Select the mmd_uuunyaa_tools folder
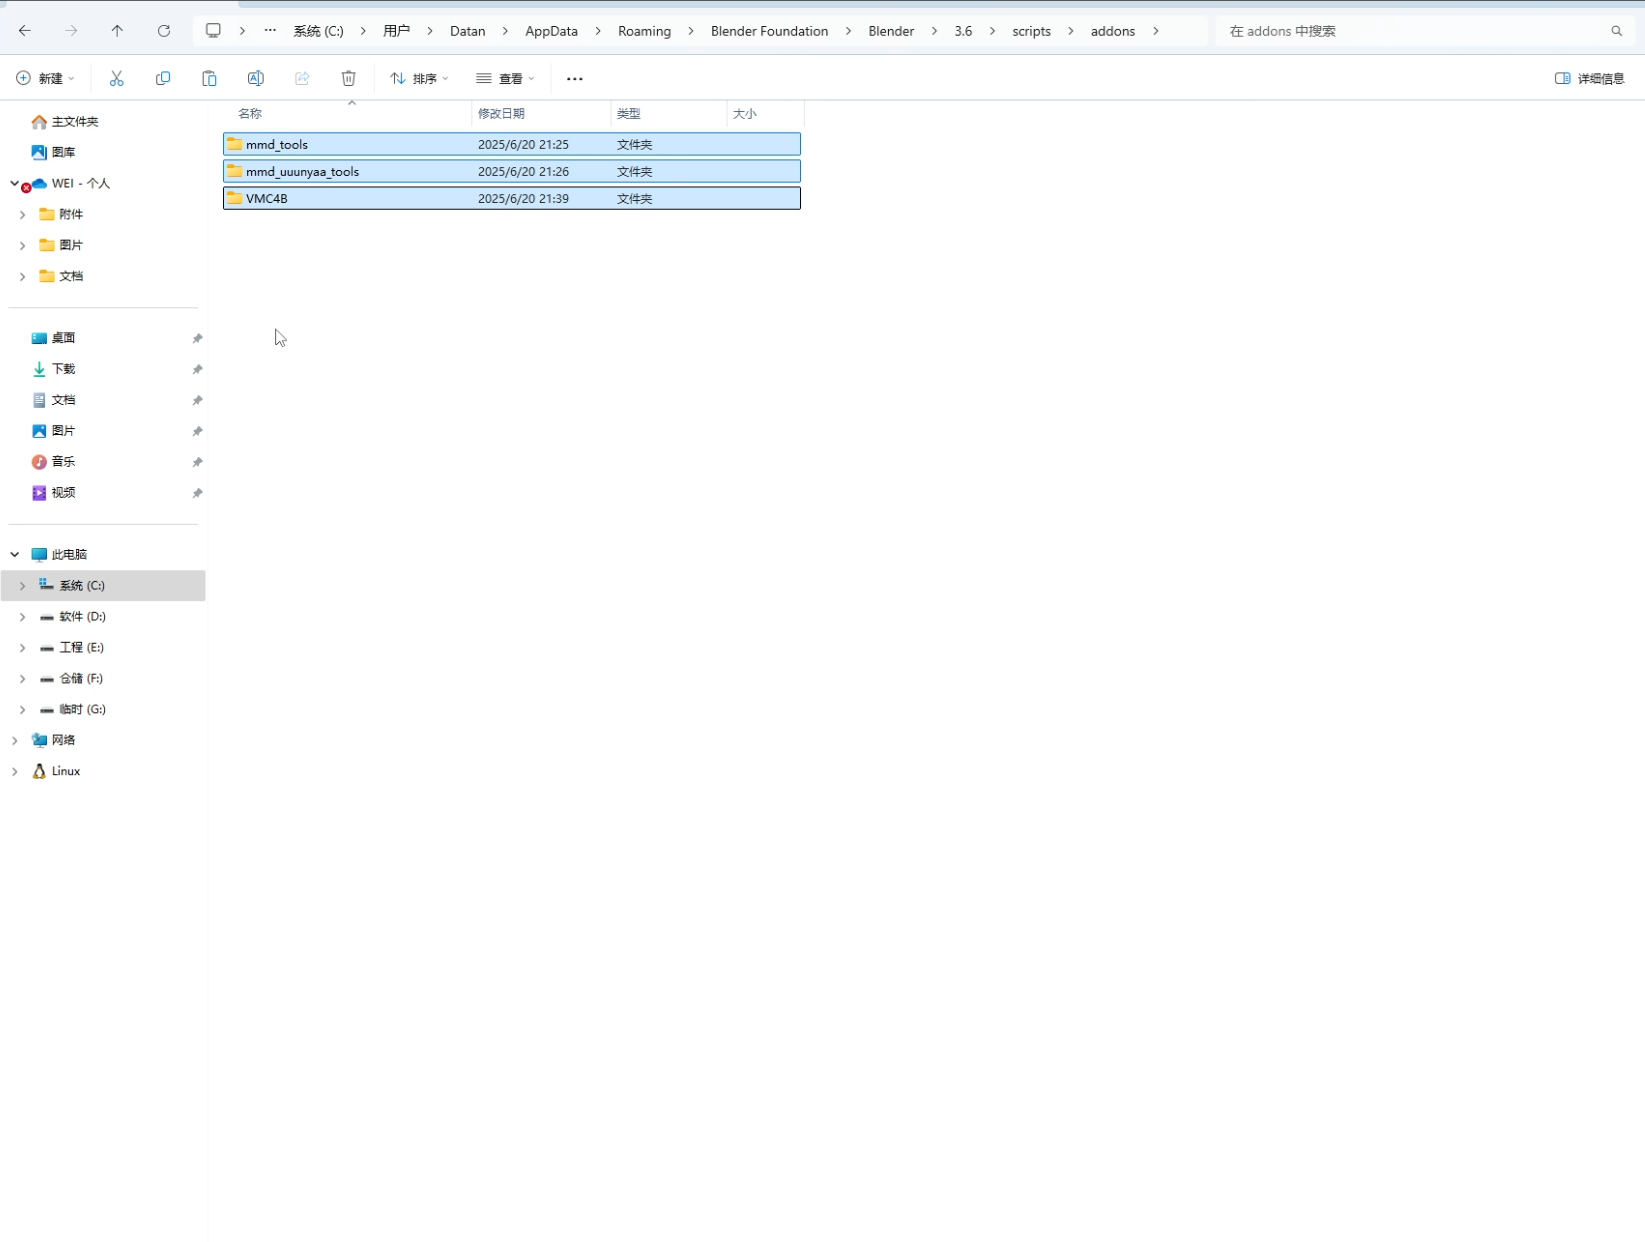The height and width of the screenshot is (1242, 1645). pos(302,171)
